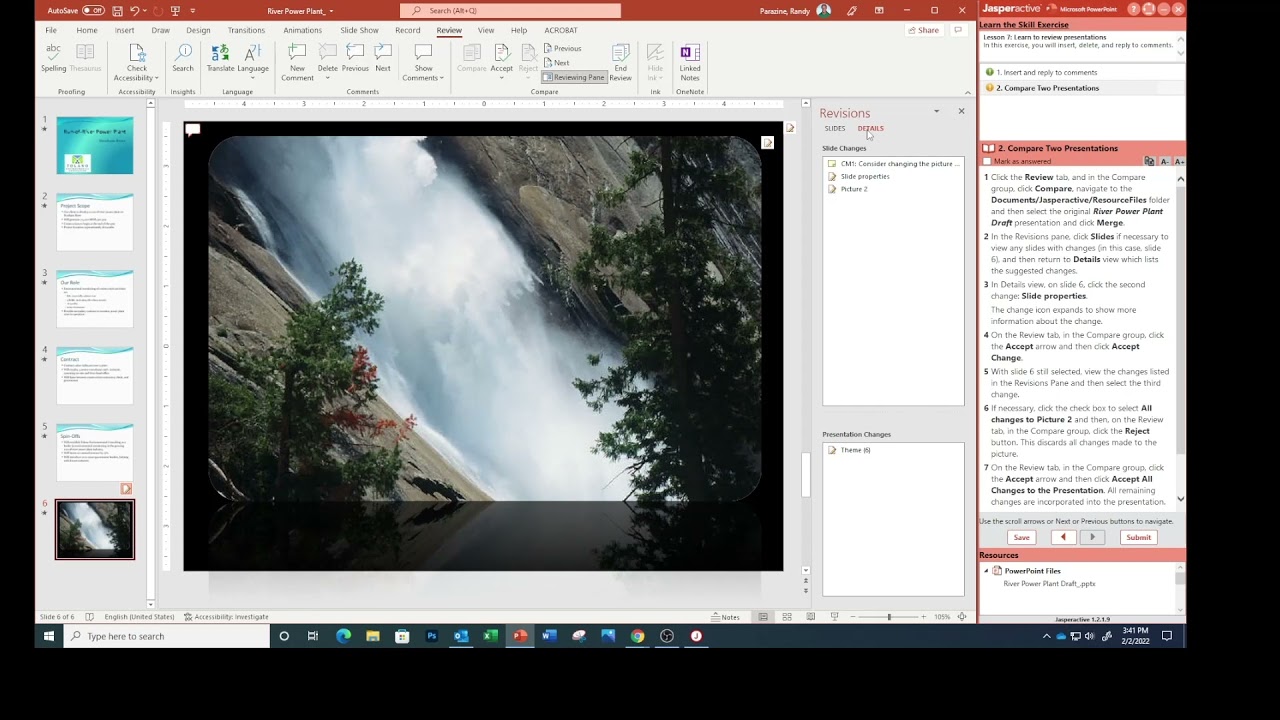The height and width of the screenshot is (720, 1280).
Task: Open the Notes pane from status bar
Action: (726, 616)
